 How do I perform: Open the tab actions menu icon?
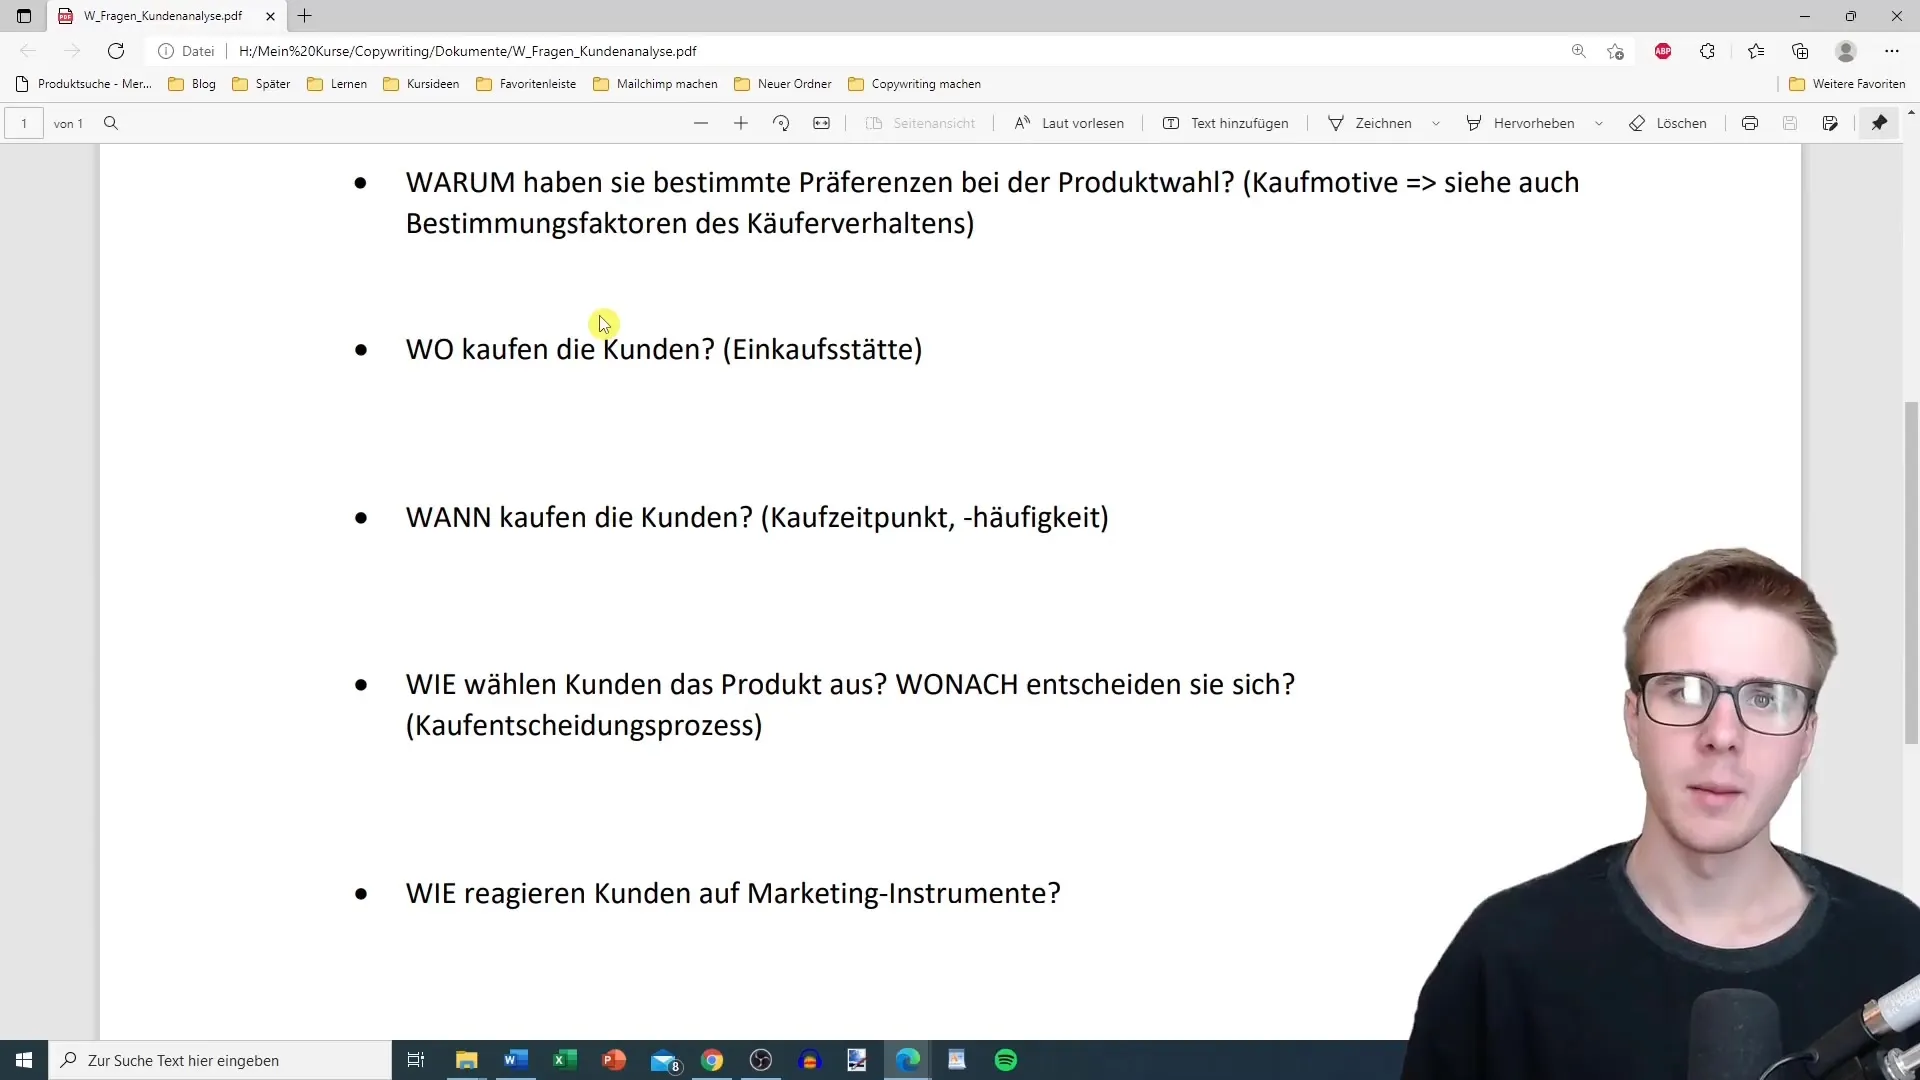point(24,16)
